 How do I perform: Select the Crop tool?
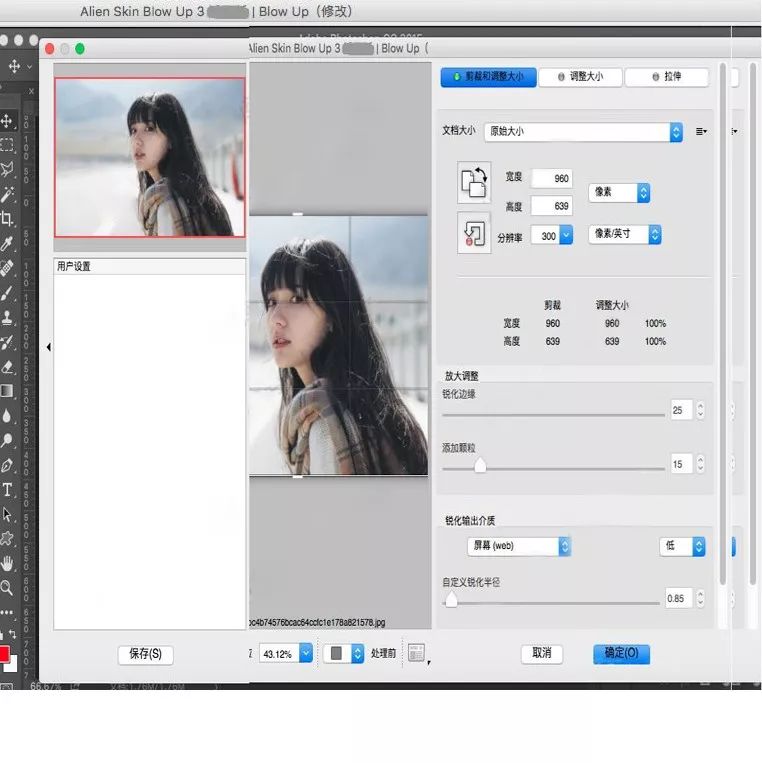coord(7,218)
